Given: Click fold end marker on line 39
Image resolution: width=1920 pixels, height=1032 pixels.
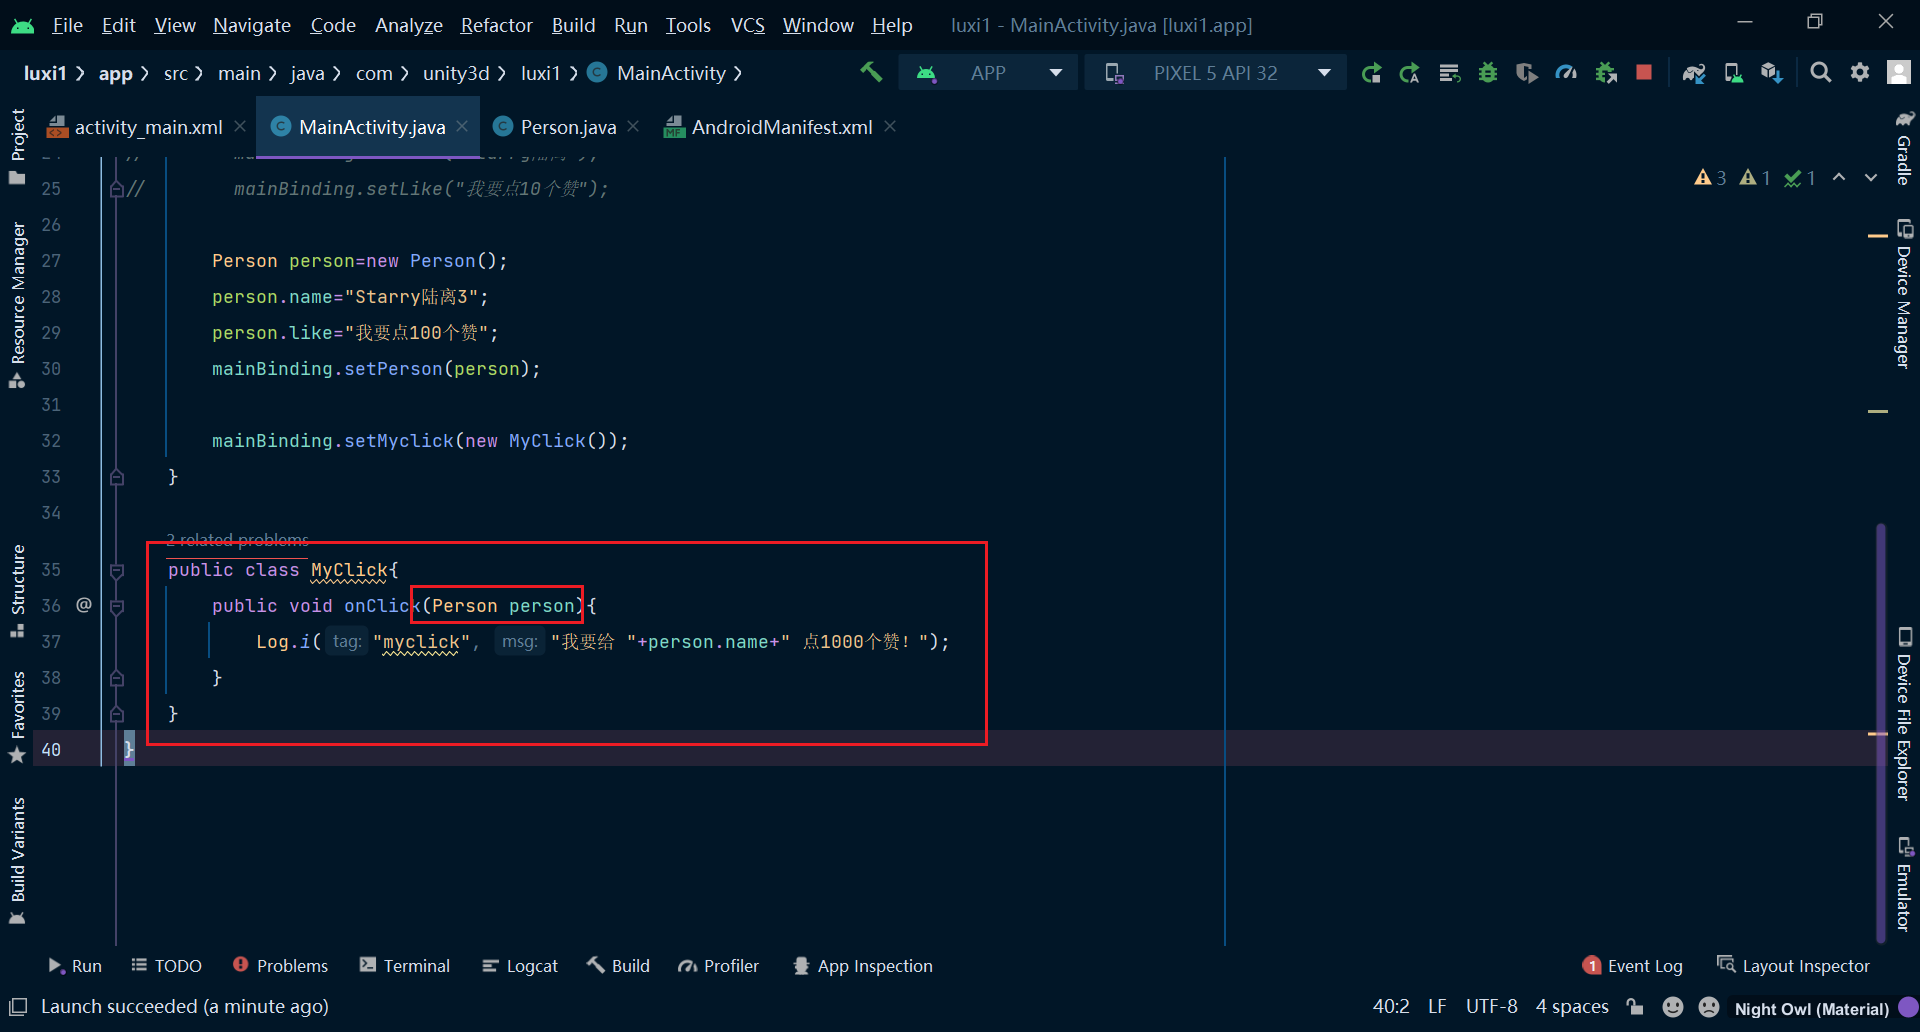Looking at the screenshot, I should [x=117, y=714].
